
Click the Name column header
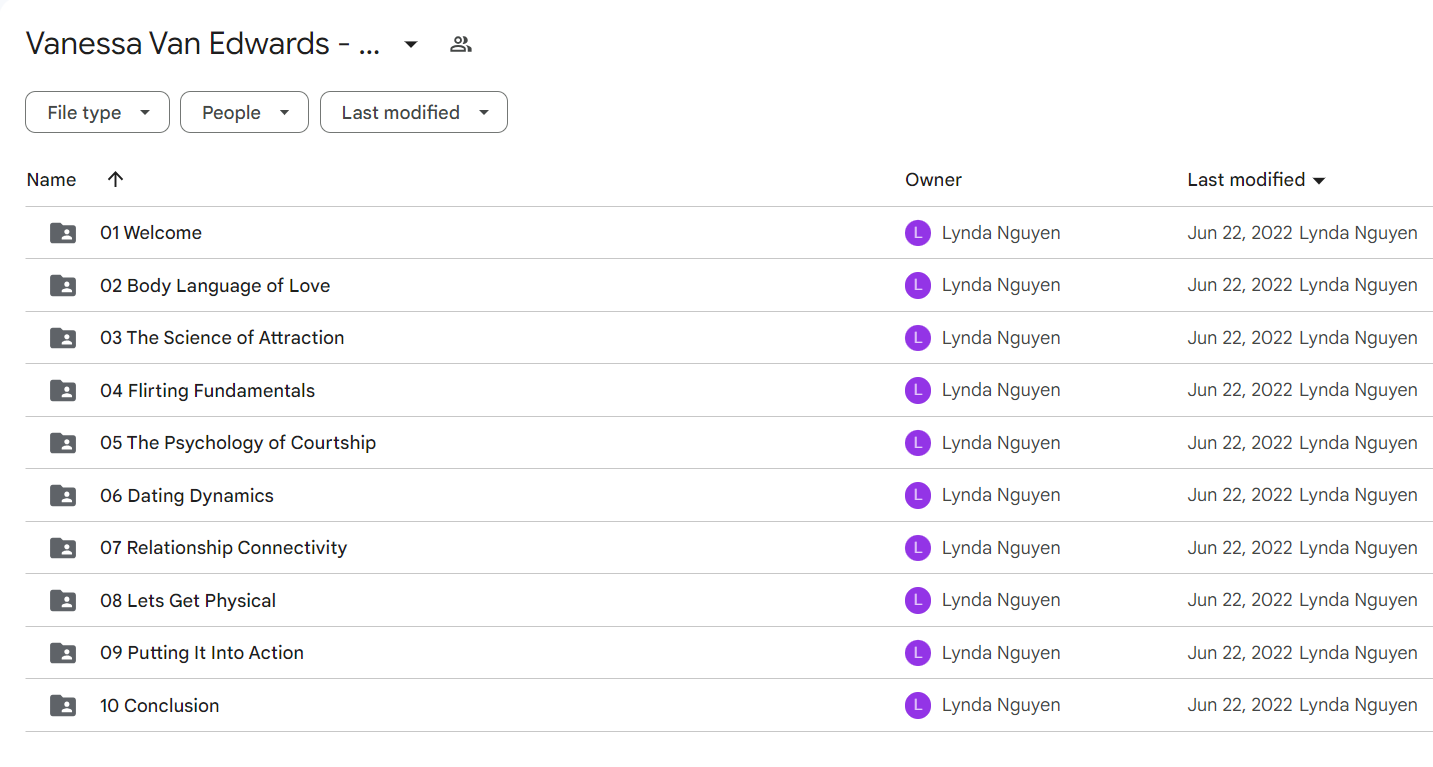(x=52, y=180)
